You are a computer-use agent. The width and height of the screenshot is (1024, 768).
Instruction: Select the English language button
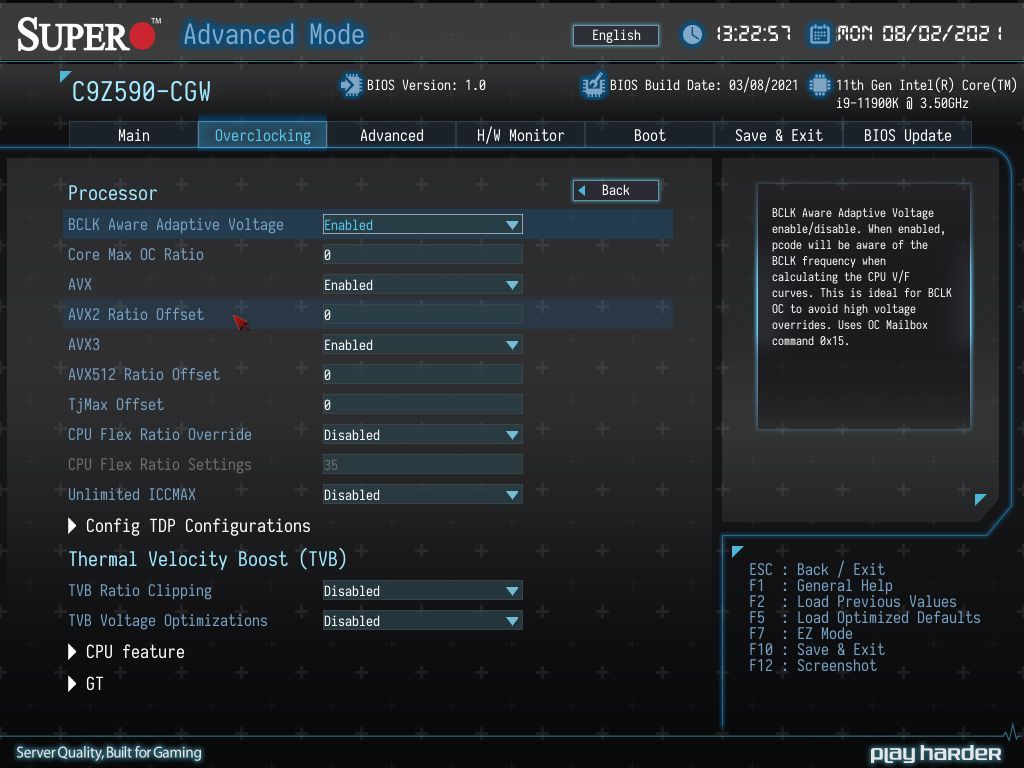click(616, 35)
